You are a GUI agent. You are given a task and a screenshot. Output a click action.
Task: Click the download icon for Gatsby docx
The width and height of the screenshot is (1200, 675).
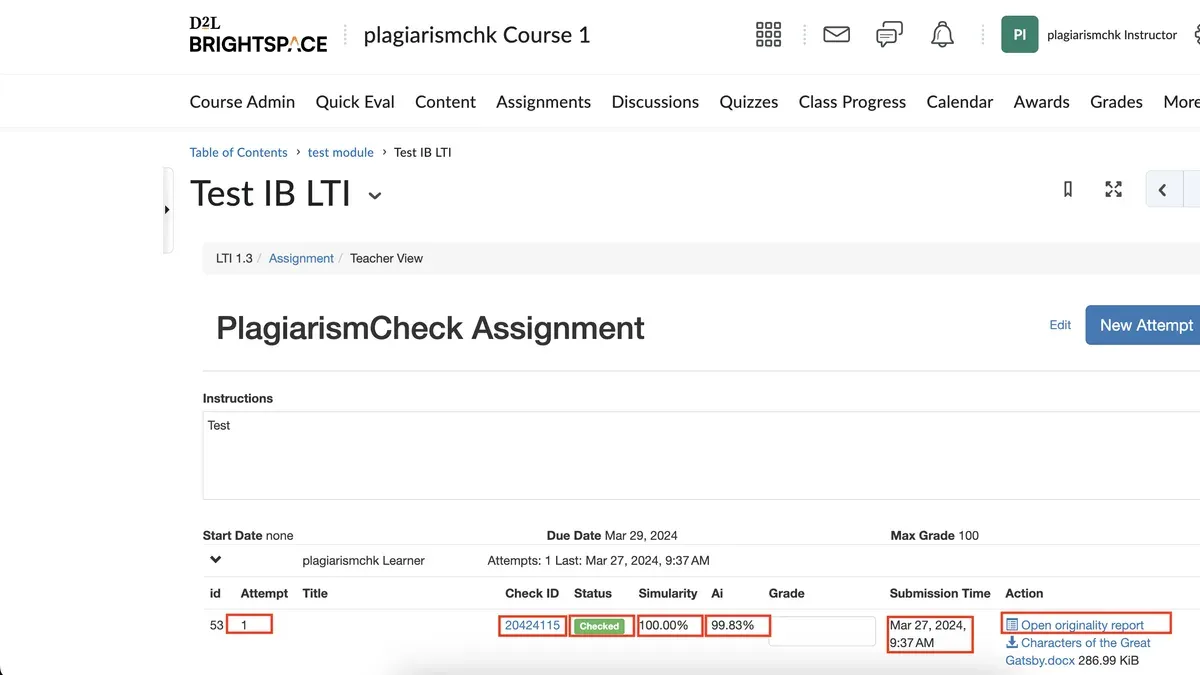click(x=1011, y=643)
